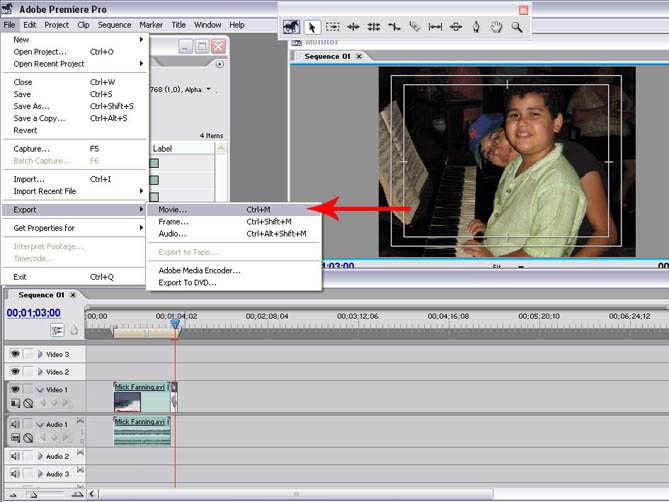Select the Ripple Edit tool
The image size is (669, 502).
pyautogui.click(x=354, y=27)
